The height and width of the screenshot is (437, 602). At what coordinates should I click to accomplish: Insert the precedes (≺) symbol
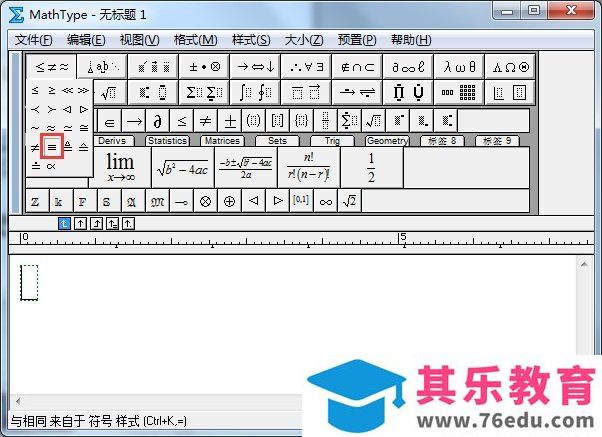tap(35, 110)
